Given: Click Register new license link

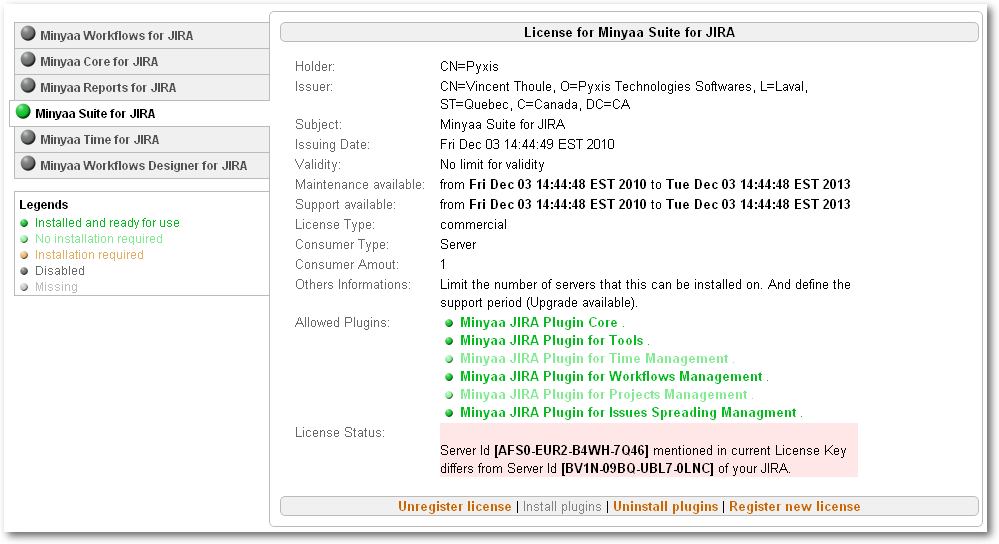Looking at the screenshot, I should pyautogui.click(x=794, y=506).
